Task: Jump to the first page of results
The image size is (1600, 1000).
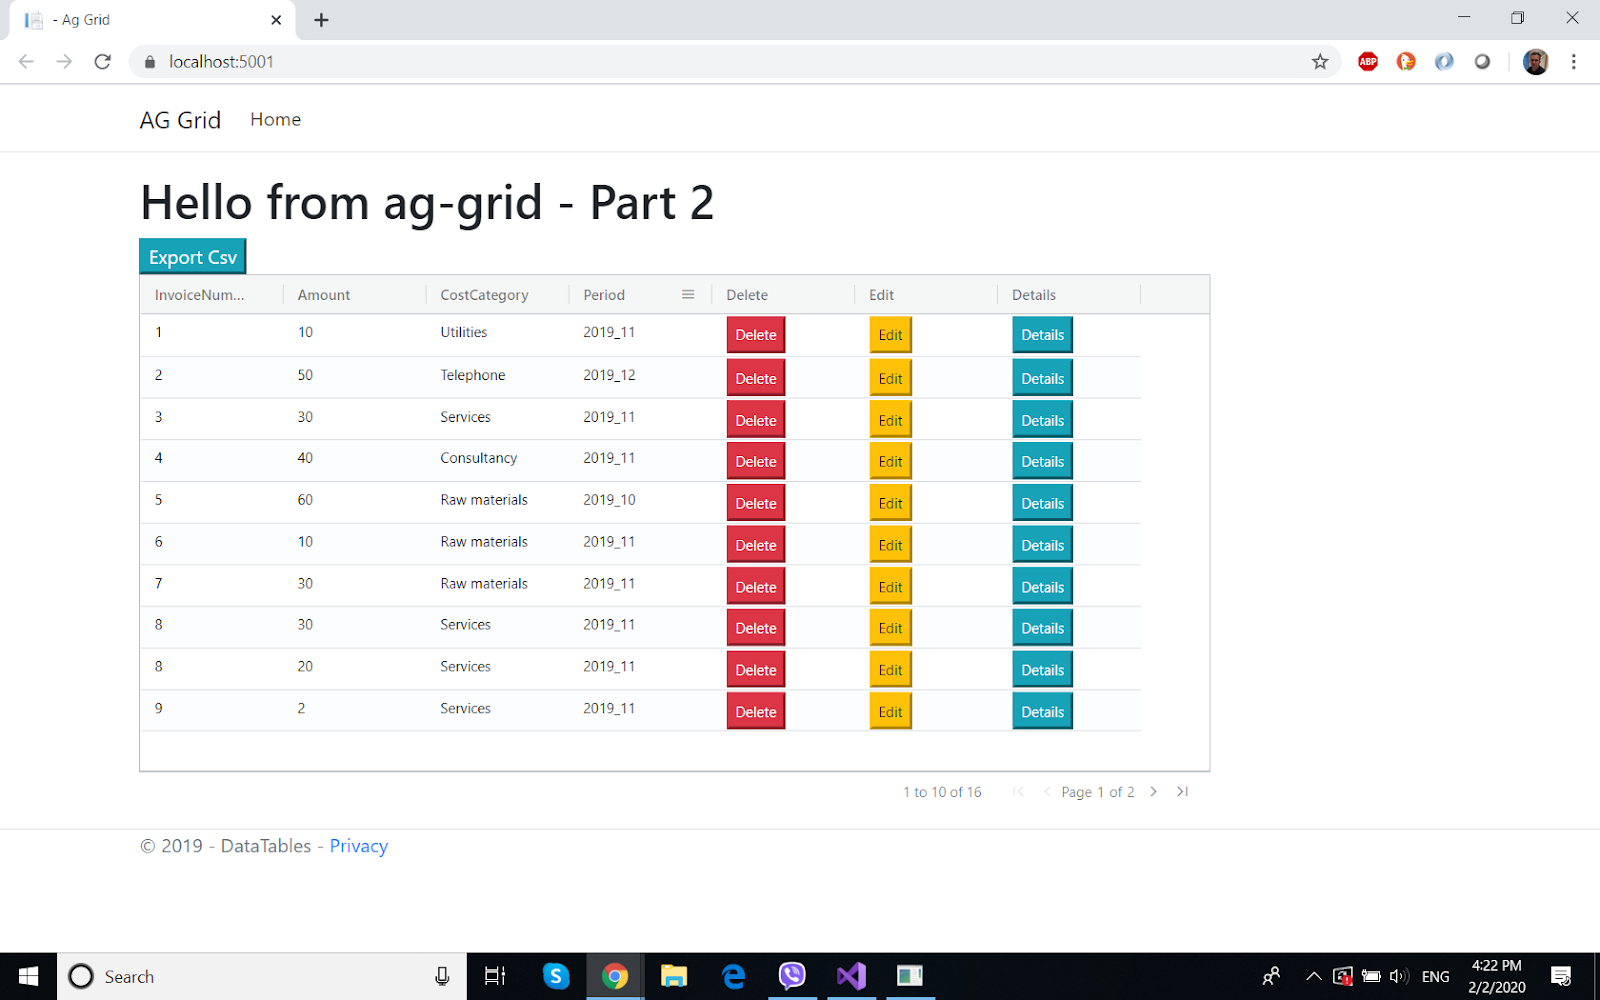Action: 1018,791
